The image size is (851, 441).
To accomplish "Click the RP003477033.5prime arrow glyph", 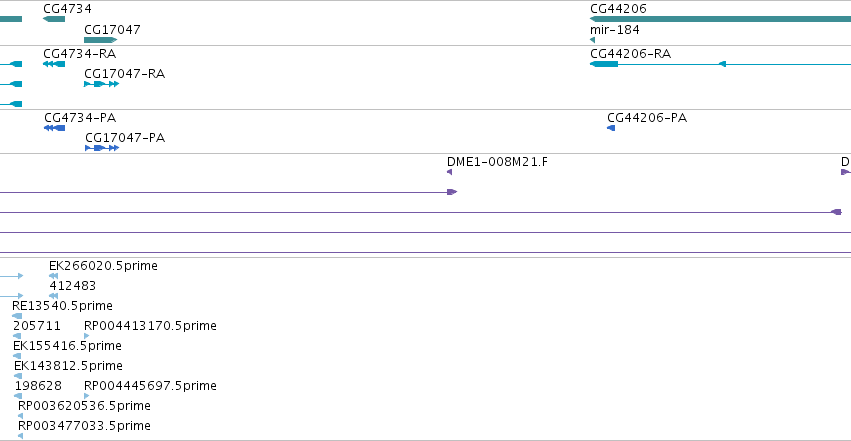I will coord(21,436).
